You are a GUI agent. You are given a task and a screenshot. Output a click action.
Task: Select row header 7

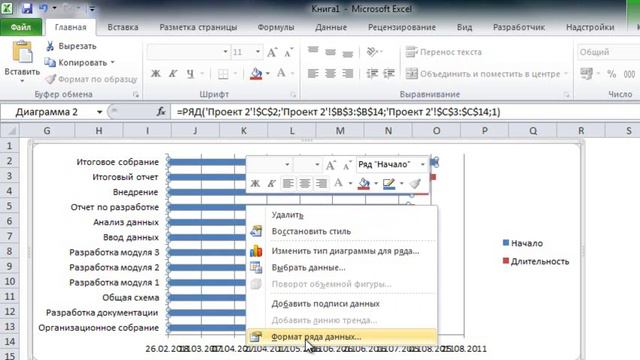[10, 236]
